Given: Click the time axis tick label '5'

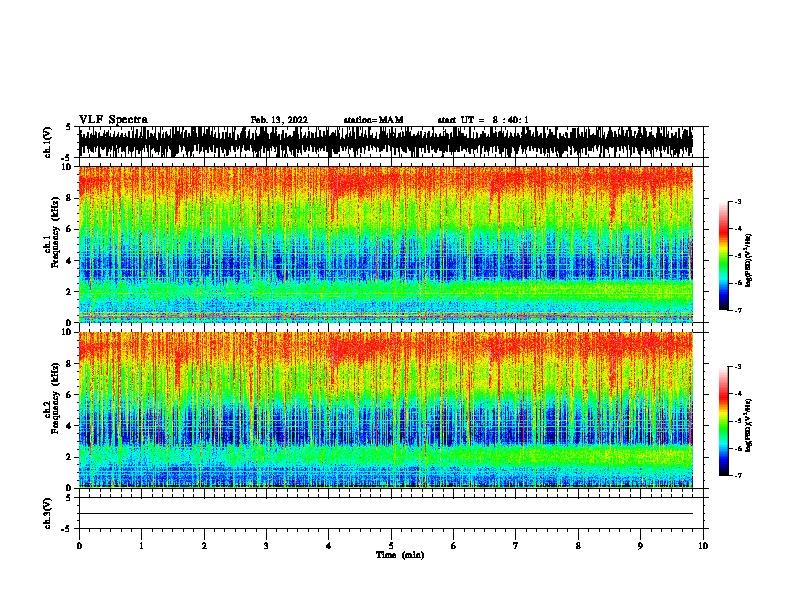Looking at the screenshot, I should pos(391,546).
